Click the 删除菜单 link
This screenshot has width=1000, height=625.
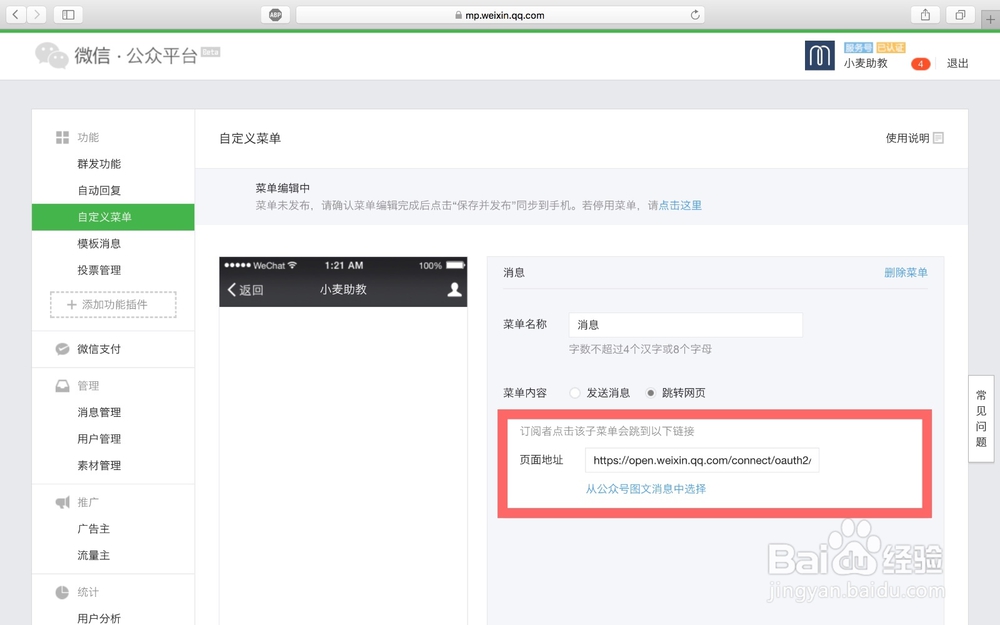click(x=905, y=272)
